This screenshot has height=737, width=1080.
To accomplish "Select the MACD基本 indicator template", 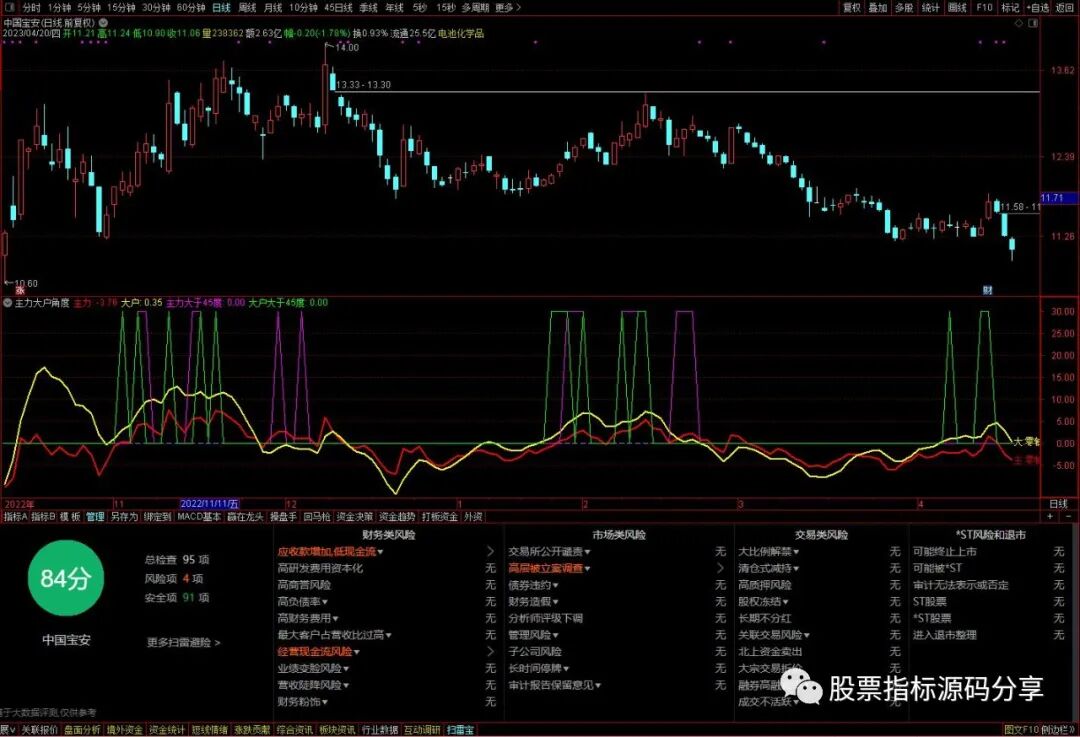I will coord(200,517).
